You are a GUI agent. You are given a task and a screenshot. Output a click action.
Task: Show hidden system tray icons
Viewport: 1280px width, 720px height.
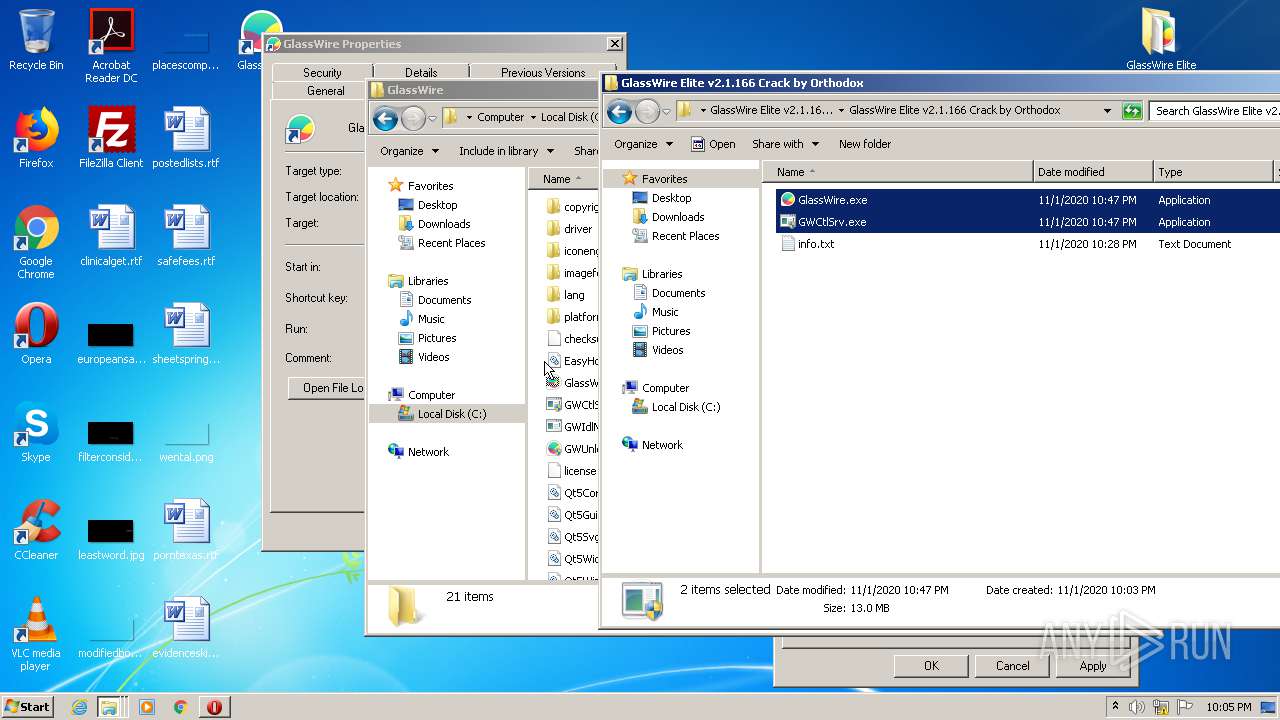click(1115, 707)
